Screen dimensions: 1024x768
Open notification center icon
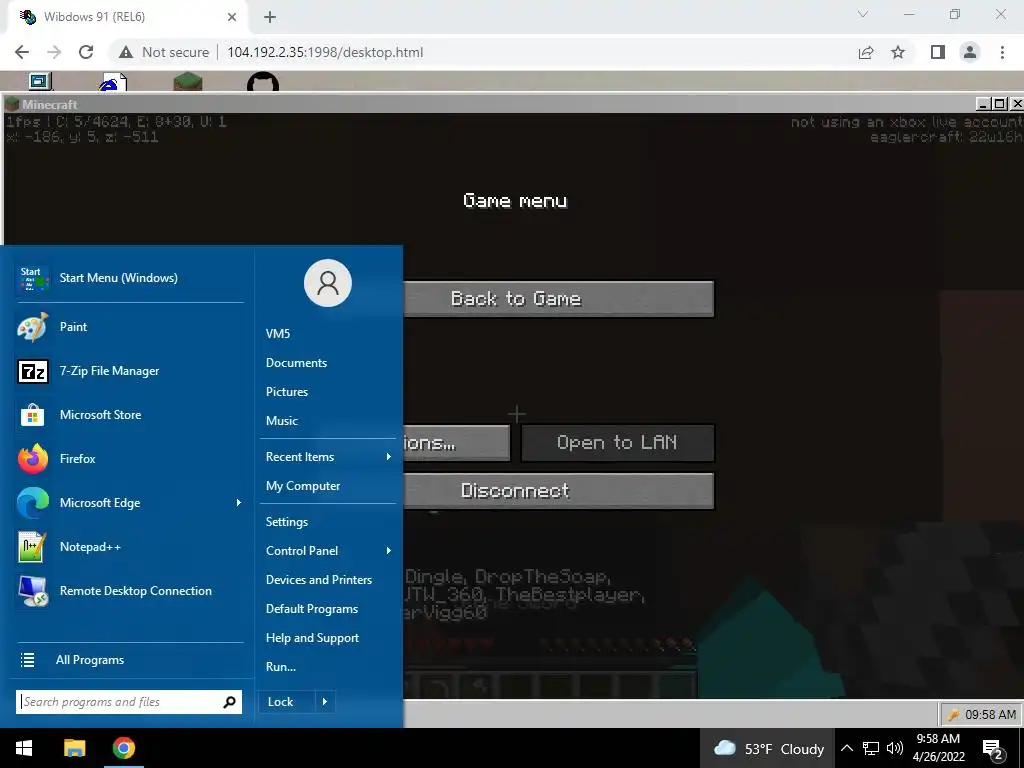993,749
